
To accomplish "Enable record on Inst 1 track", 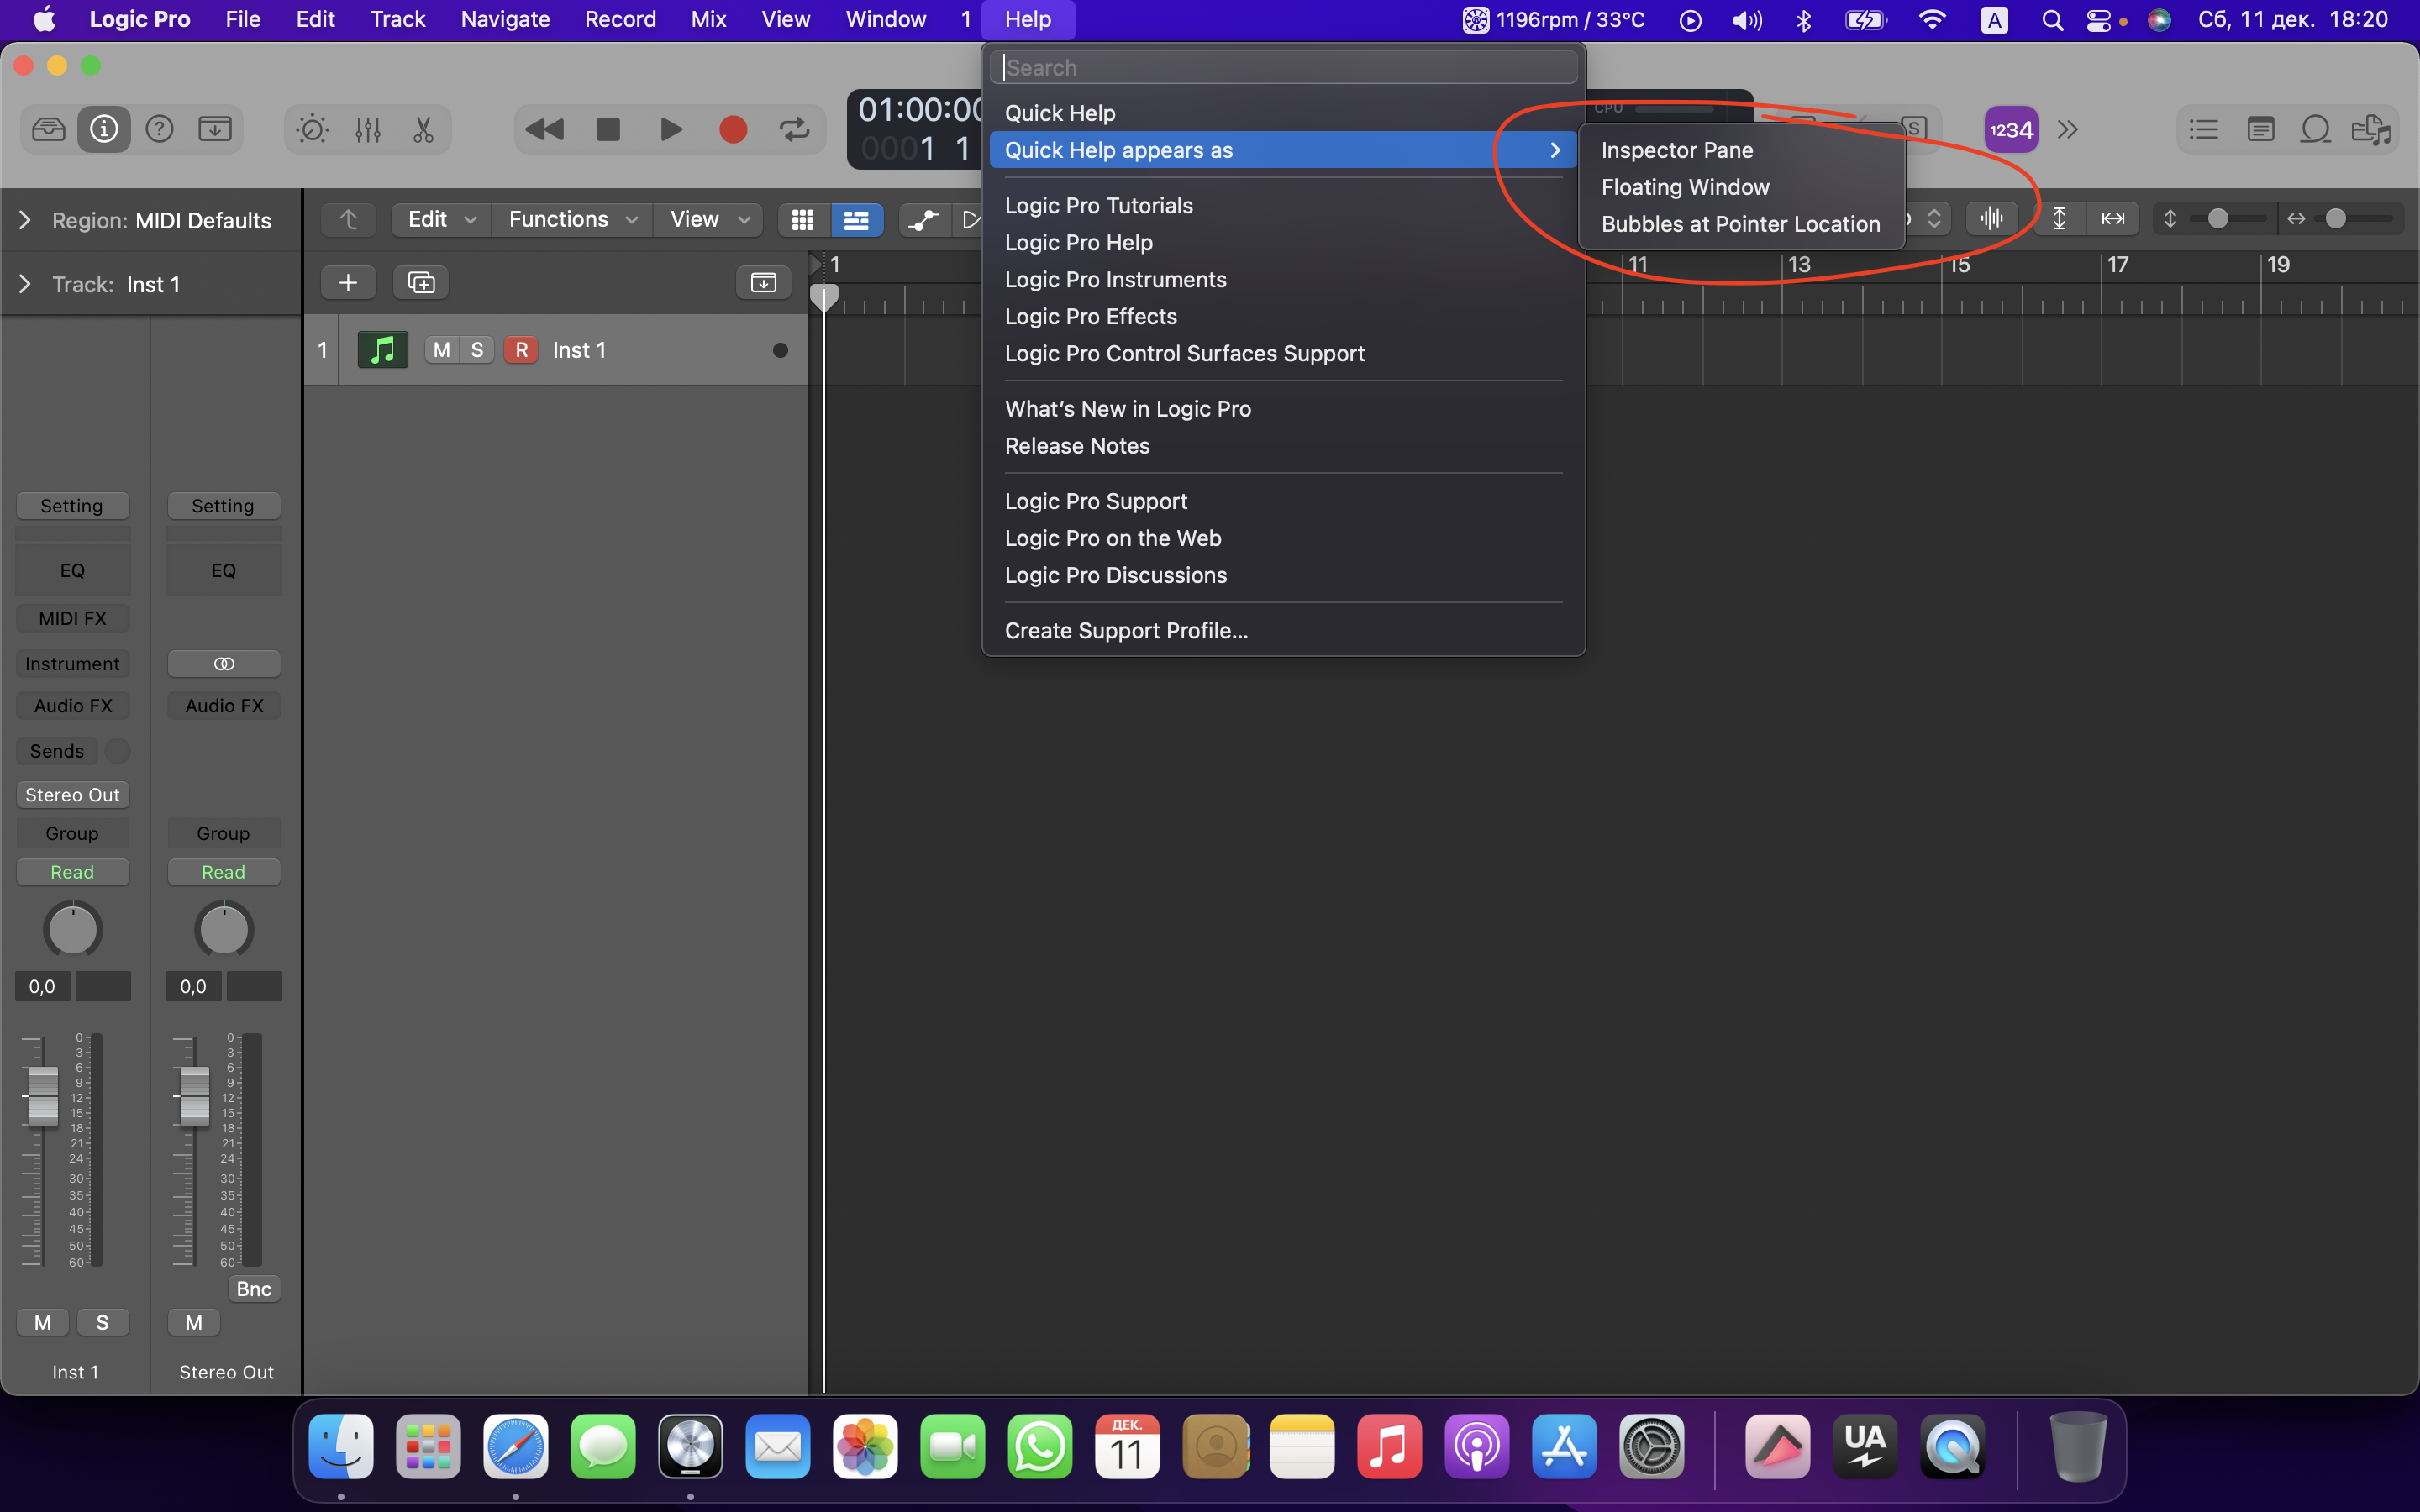I will [521, 350].
